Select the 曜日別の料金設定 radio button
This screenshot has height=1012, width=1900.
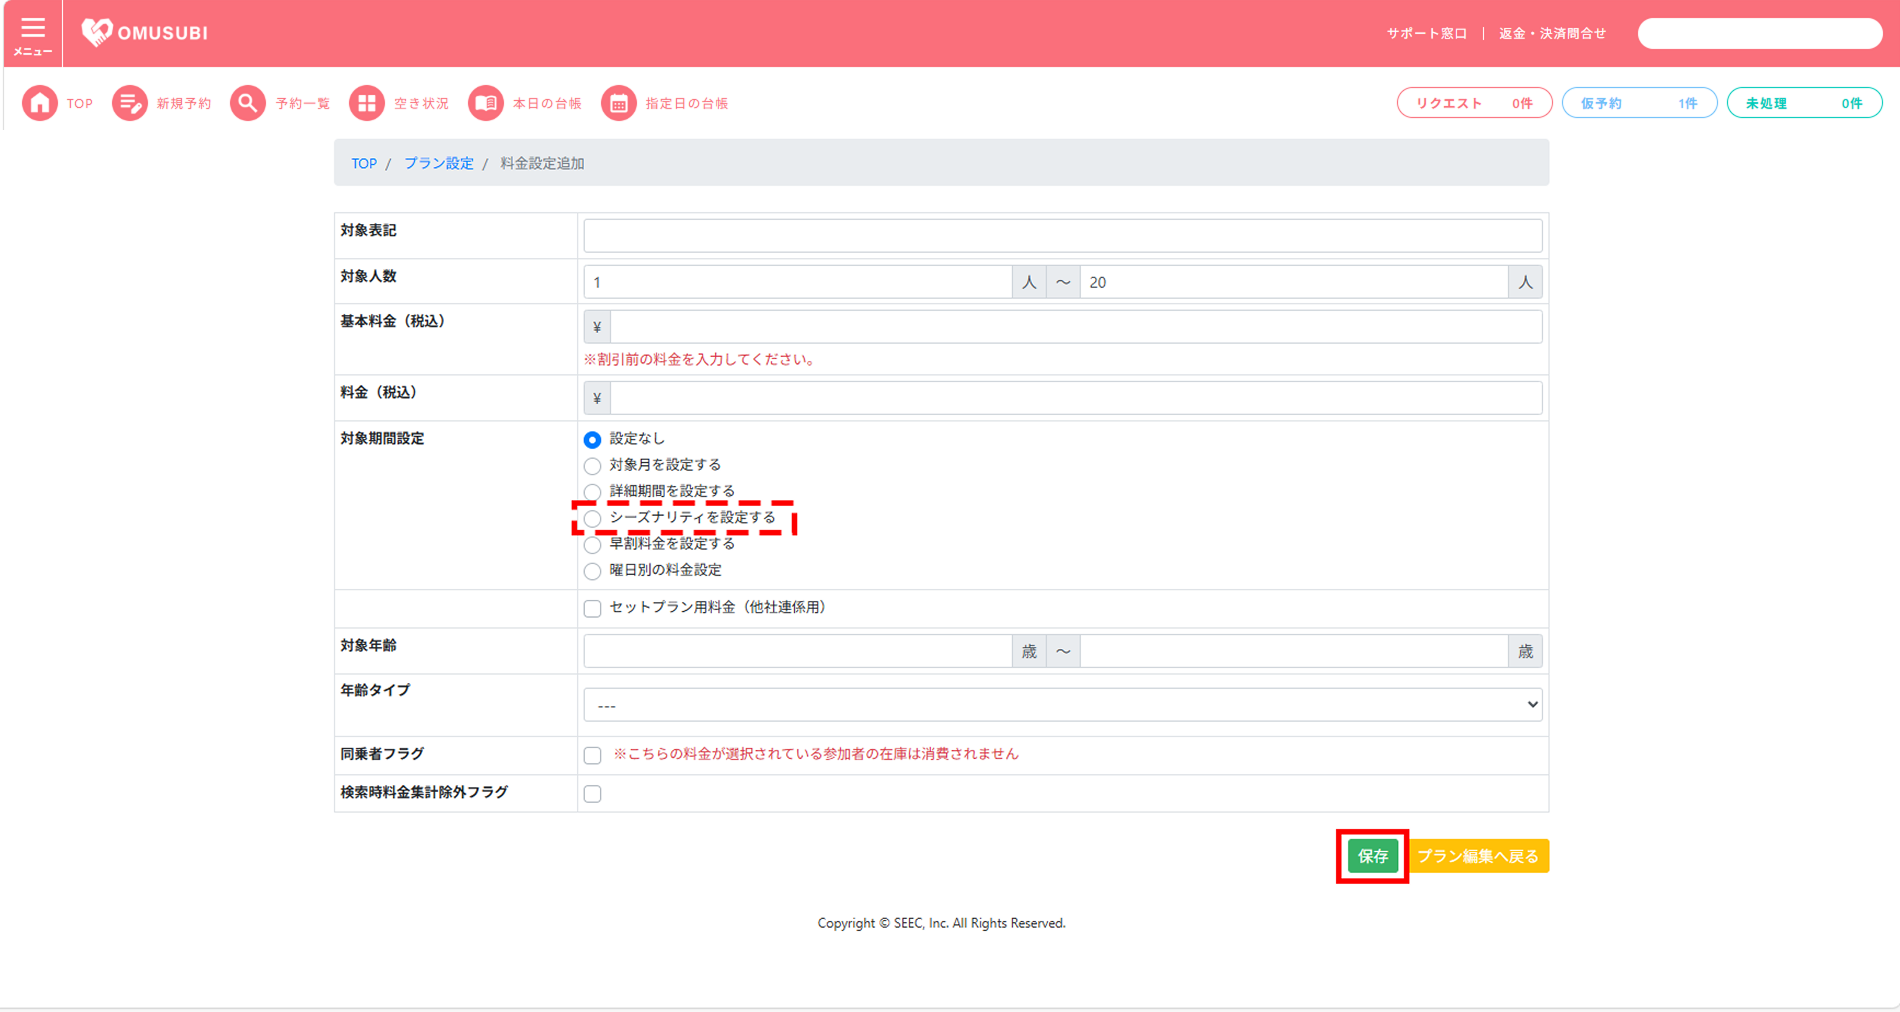593,571
